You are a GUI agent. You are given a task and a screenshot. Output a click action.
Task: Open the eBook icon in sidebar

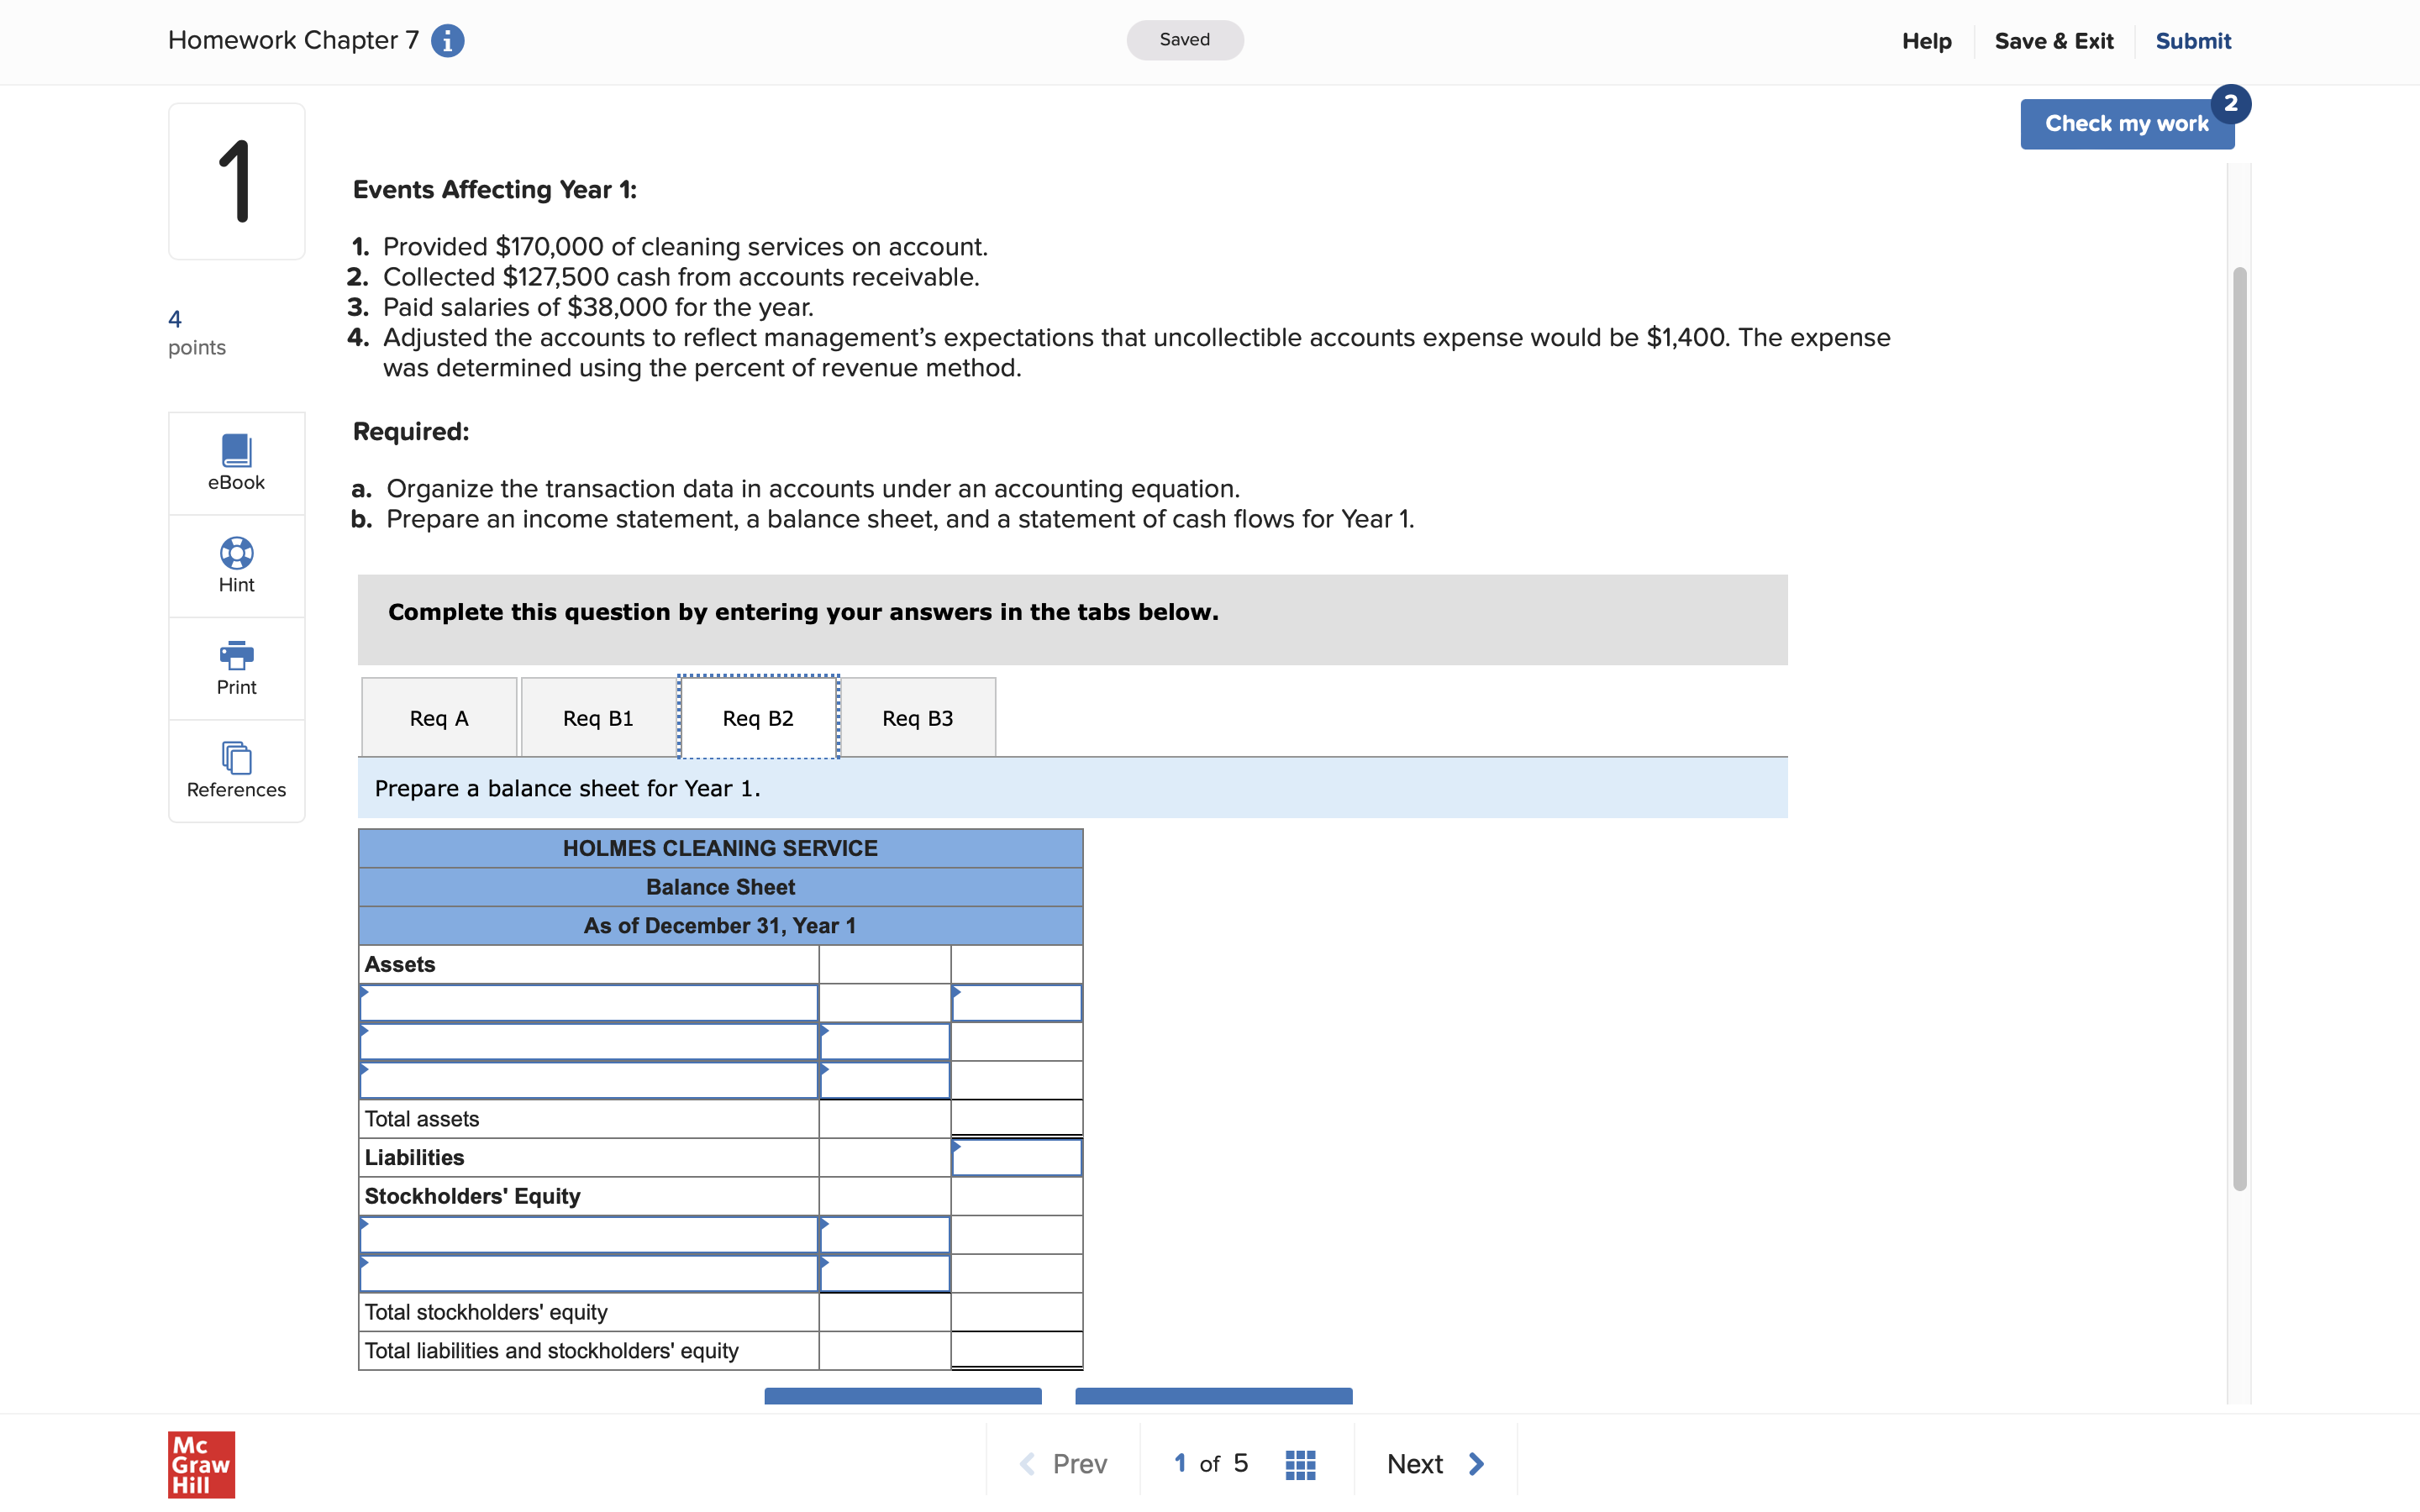pos(236,451)
